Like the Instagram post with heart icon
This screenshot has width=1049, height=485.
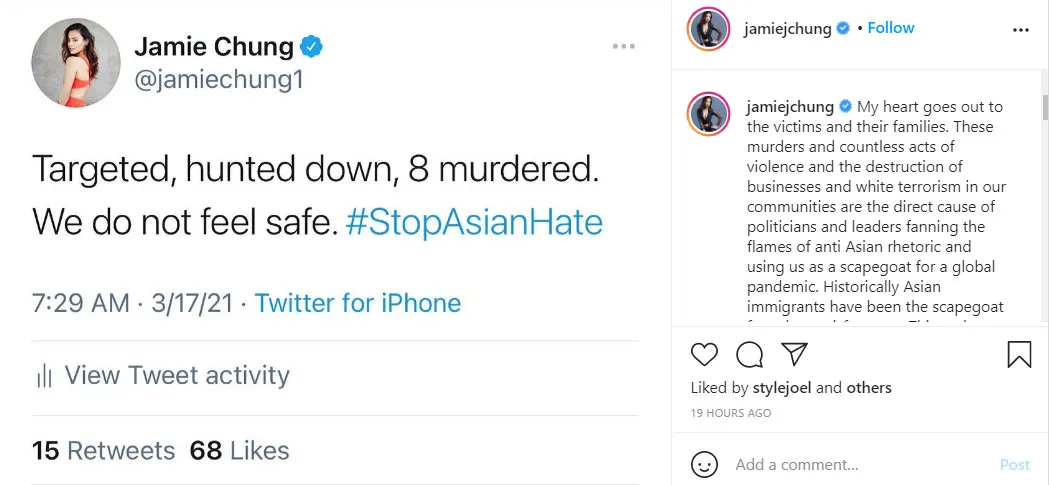(x=705, y=354)
